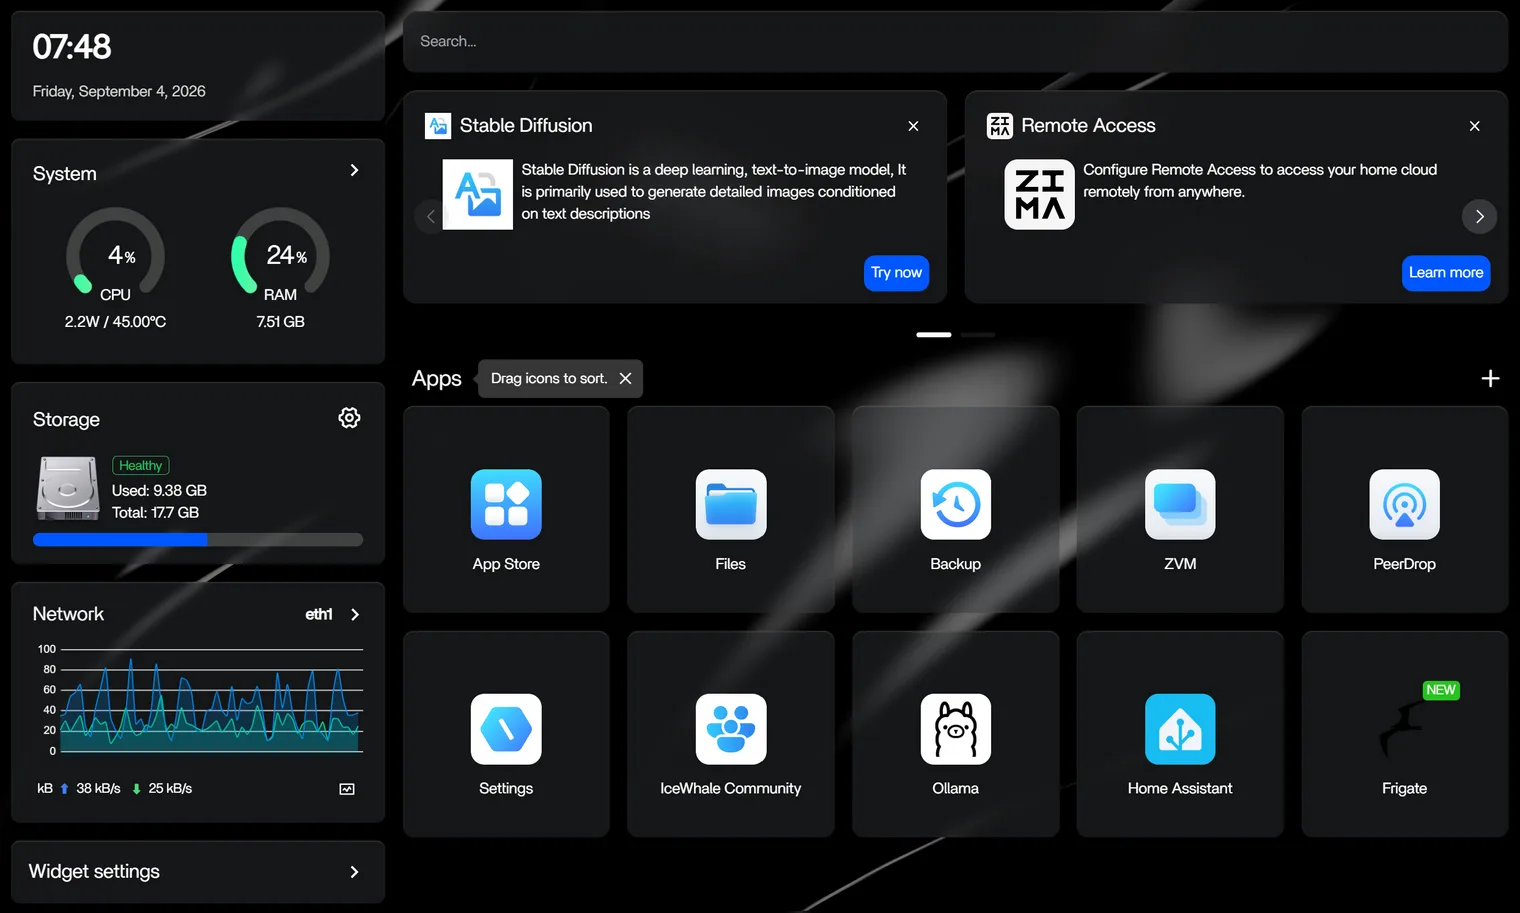Viewport: 1520px width, 913px height.
Task: Click the Apps section heading
Action: [437, 378]
